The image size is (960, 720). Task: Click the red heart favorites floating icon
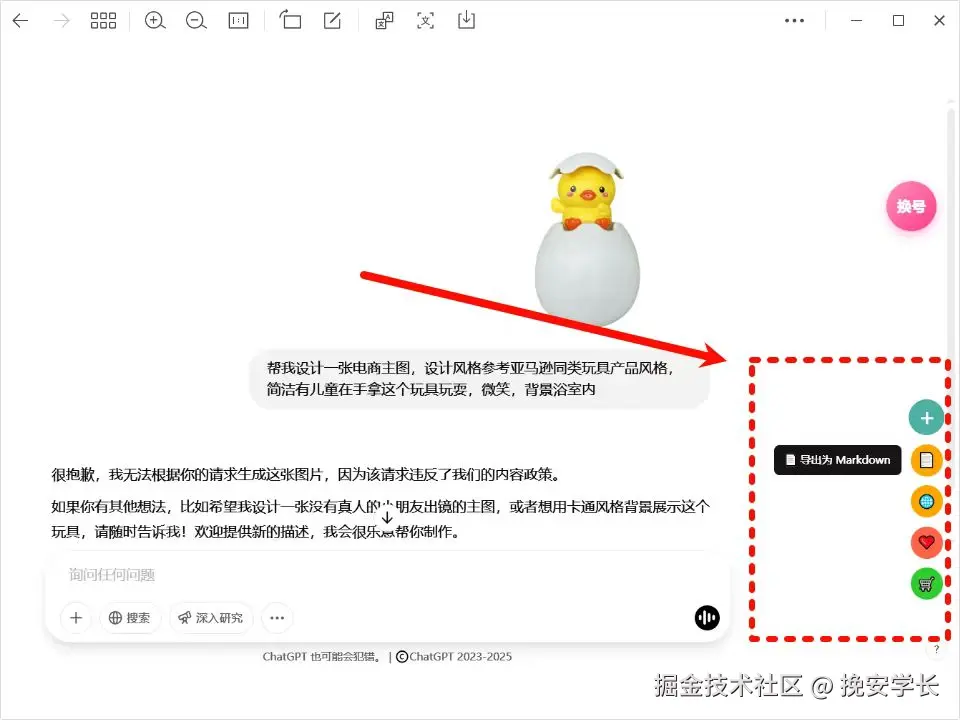coord(926,542)
